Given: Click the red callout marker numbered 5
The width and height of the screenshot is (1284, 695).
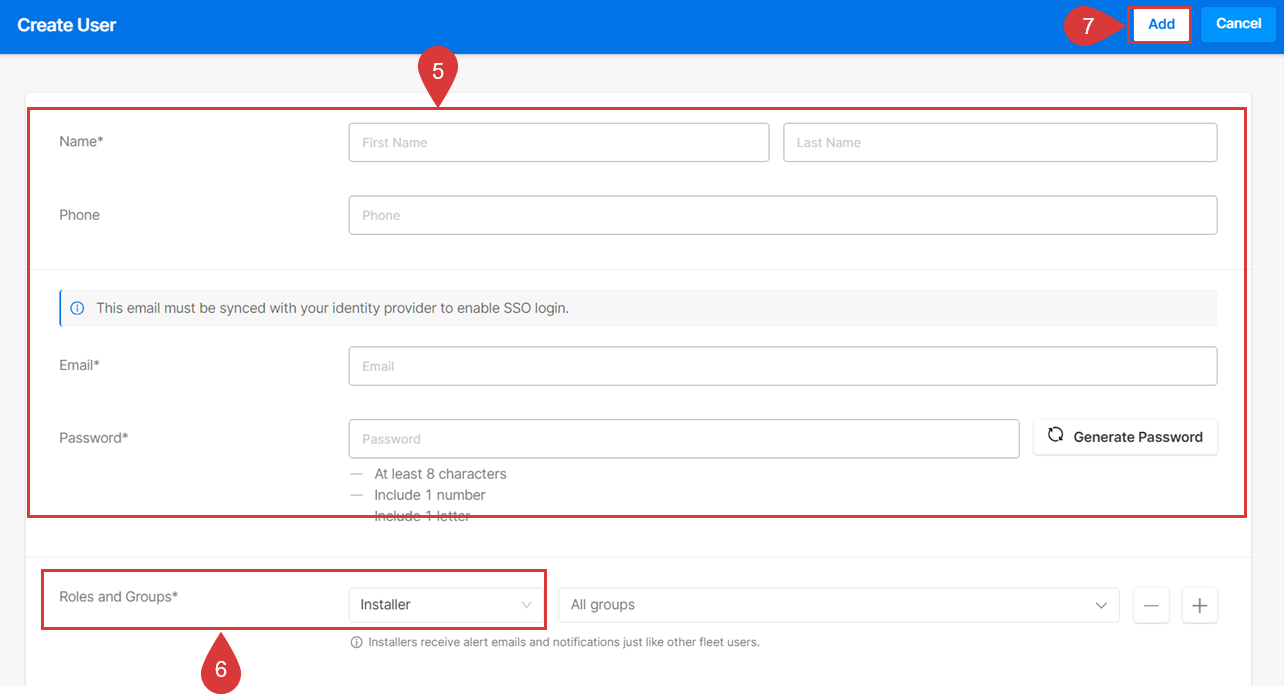Looking at the screenshot, I should click(438, 74).
